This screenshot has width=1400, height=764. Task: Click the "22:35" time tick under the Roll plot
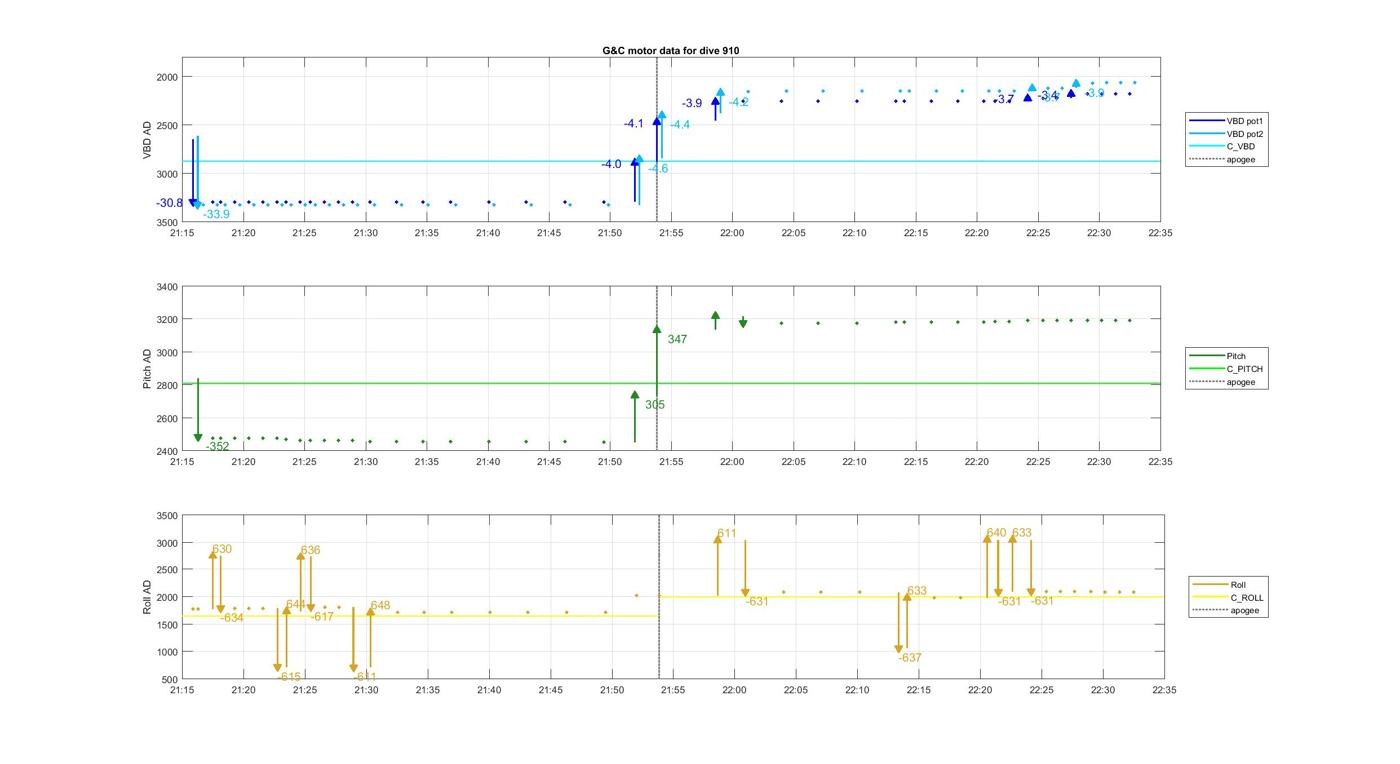[1164, 691]
